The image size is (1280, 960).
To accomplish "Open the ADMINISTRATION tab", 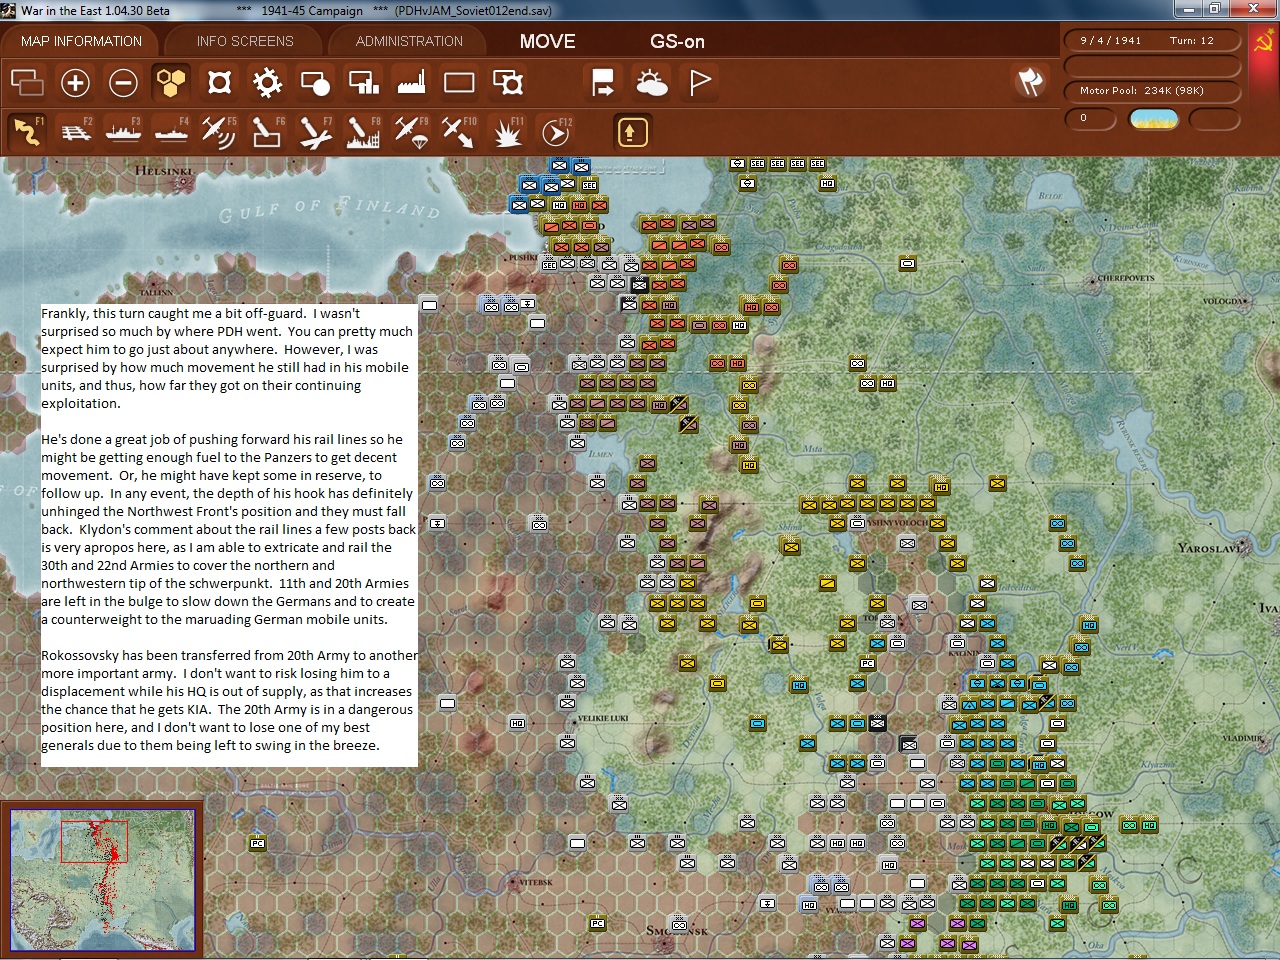I will coord(409,41).
